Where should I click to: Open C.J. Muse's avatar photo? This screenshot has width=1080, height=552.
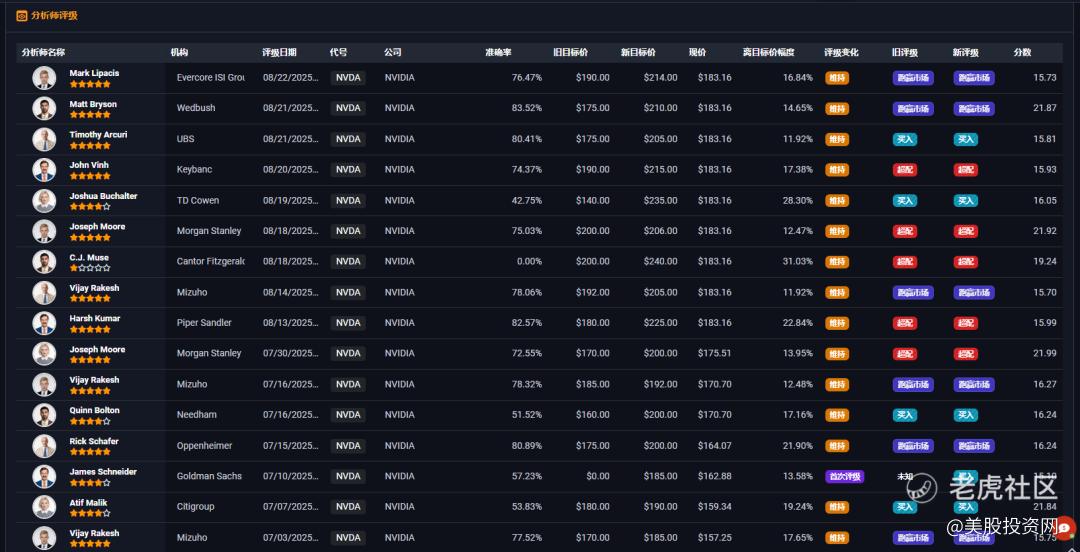(x=44, y=262)
